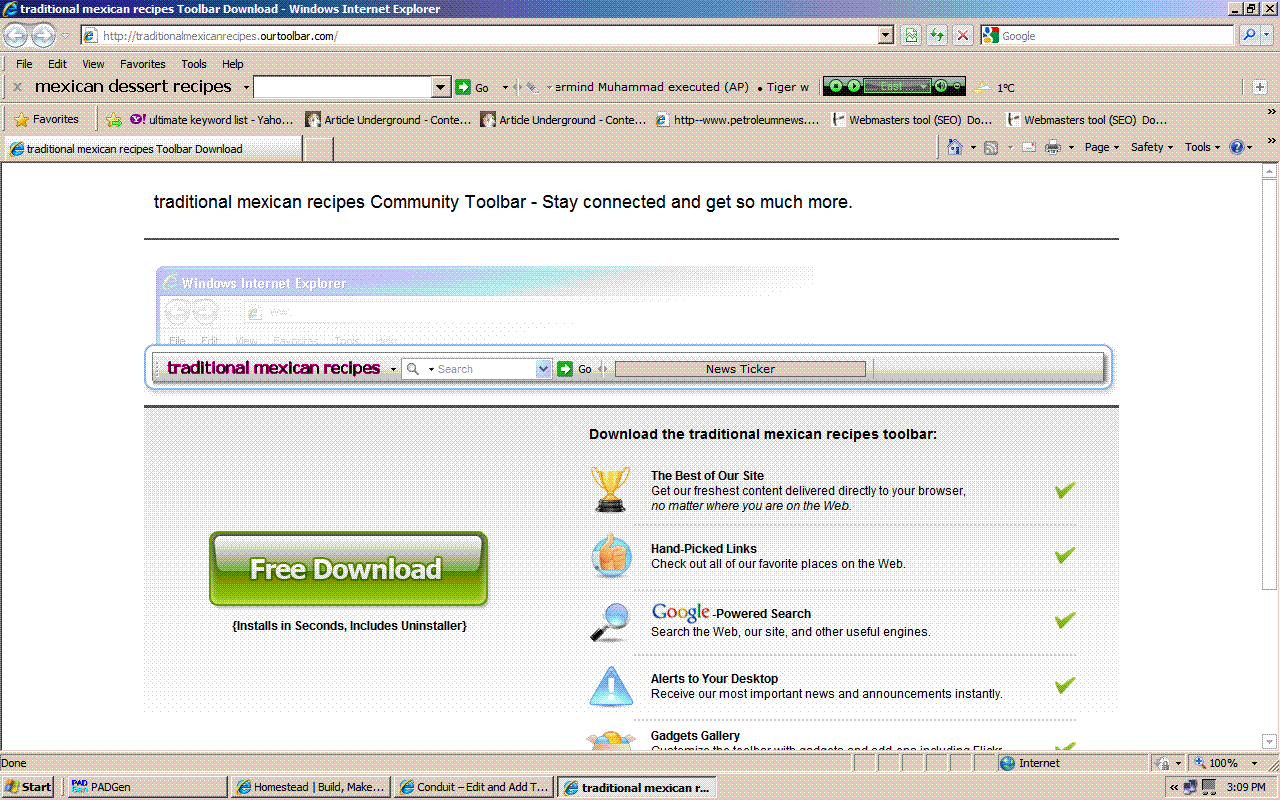
Task: Click the checkmark beside Google-Powered Search
Action: (x=1065, y=620)
